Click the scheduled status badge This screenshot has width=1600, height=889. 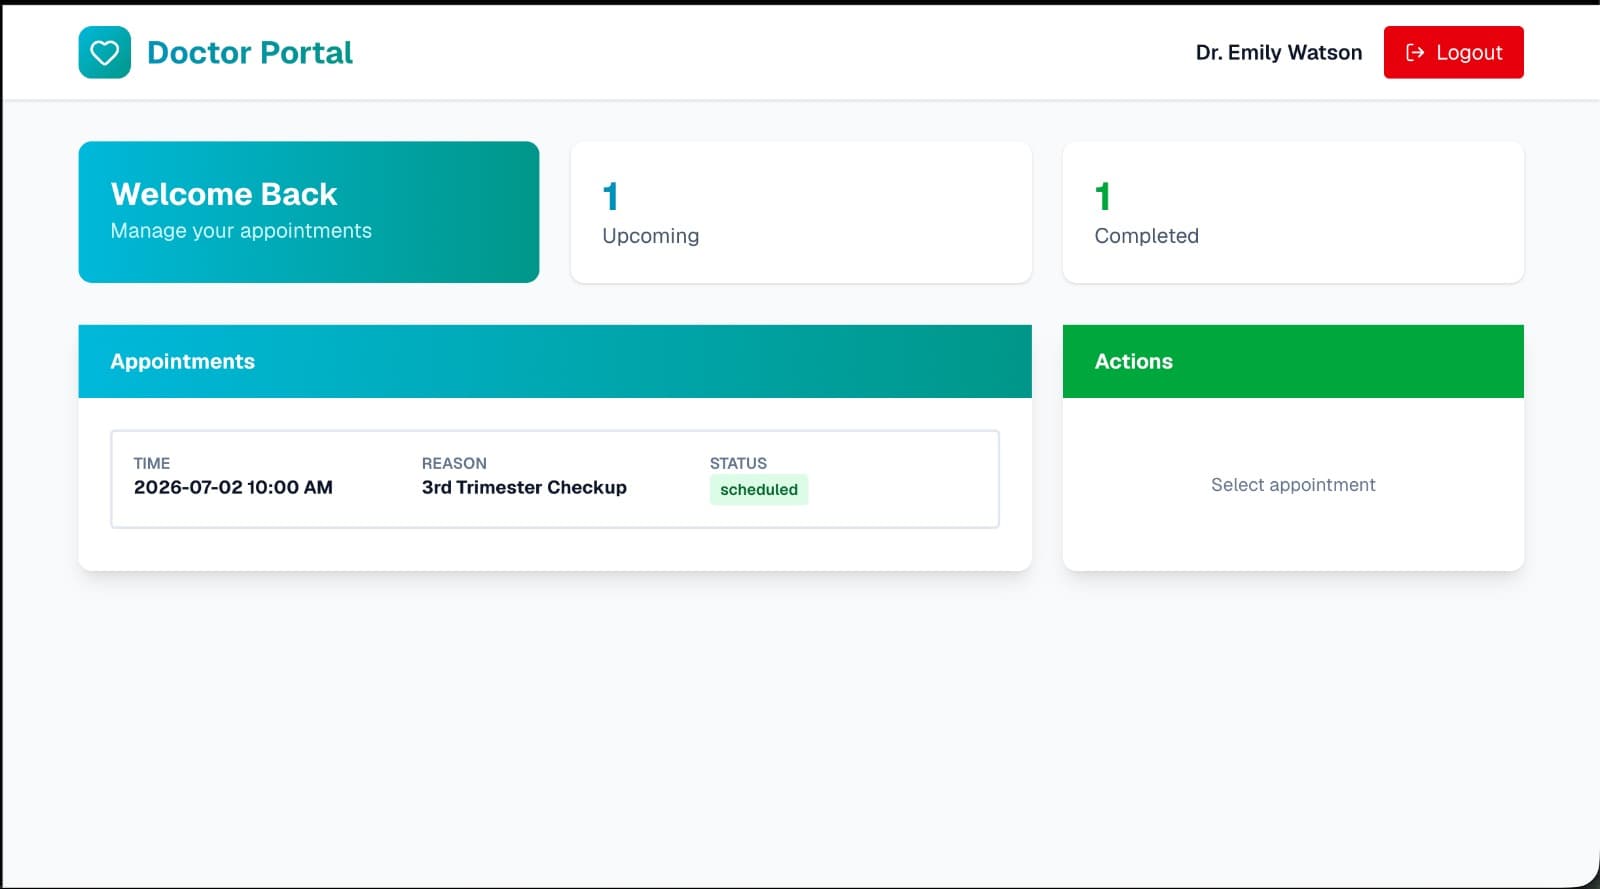click(759, 489)
